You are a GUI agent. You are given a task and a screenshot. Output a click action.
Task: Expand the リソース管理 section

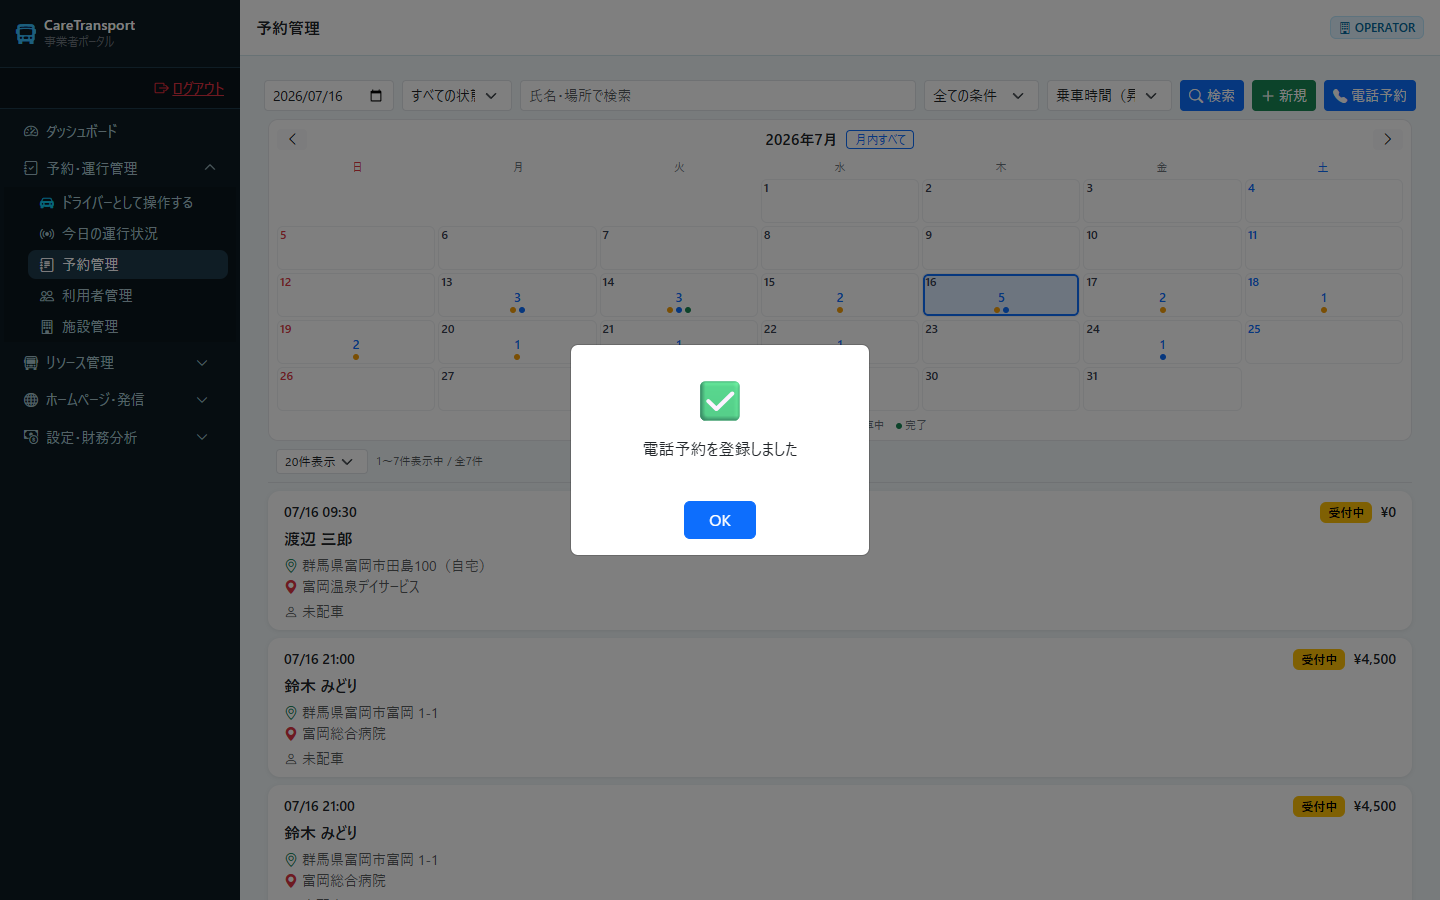coord(120,362)
